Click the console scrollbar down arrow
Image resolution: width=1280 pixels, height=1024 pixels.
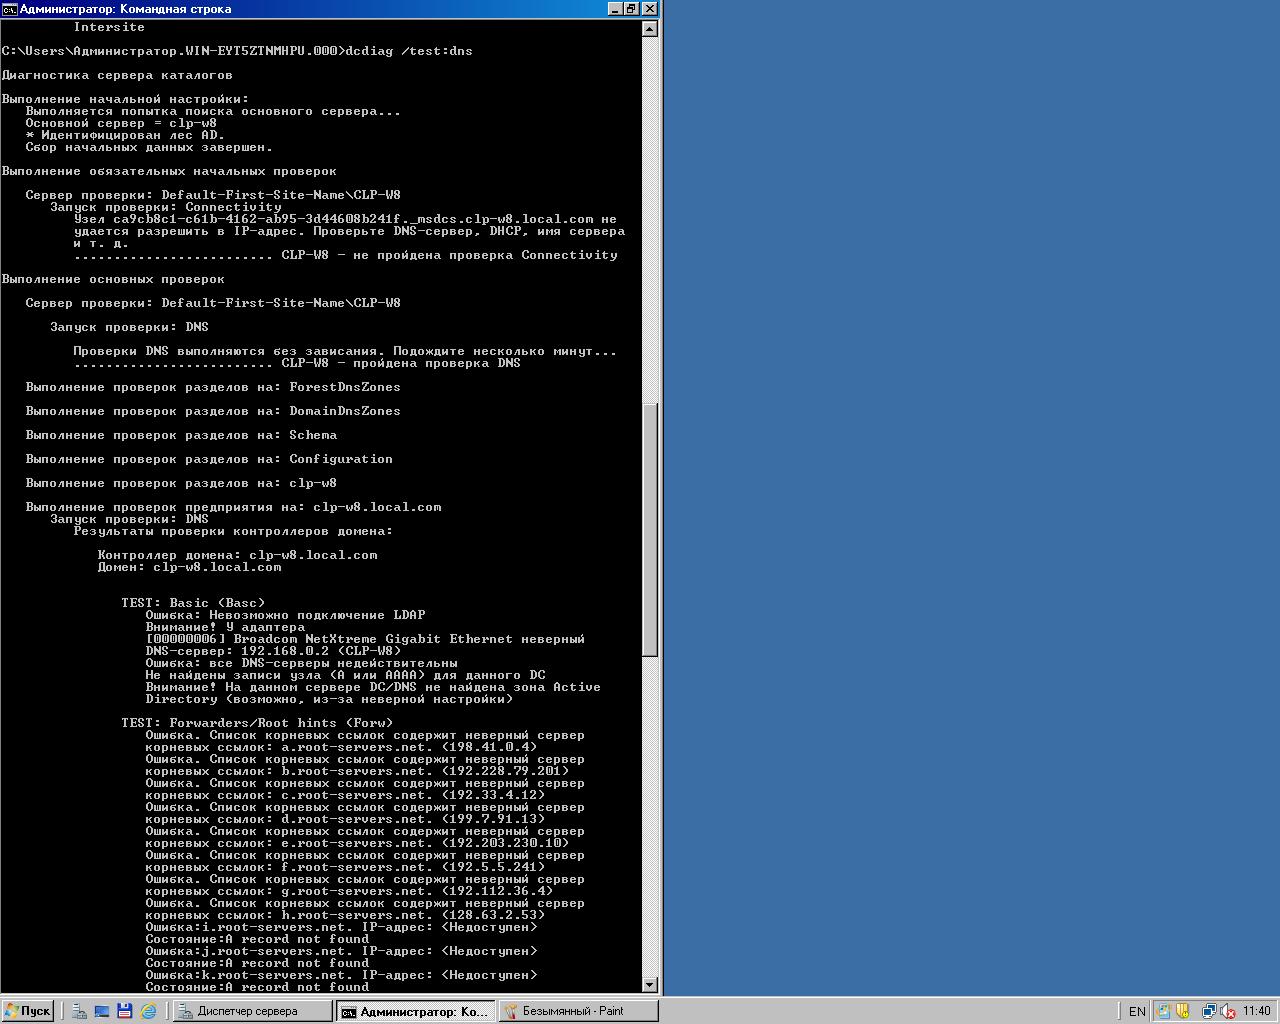pyautogui.click(x=650, y=985)
